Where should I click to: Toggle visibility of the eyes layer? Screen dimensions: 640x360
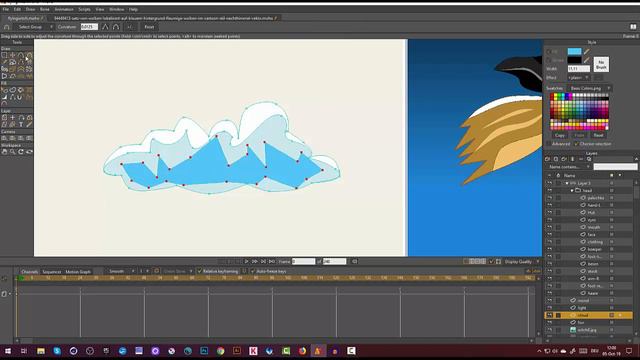pyautogui.click(x=549, y=220)
